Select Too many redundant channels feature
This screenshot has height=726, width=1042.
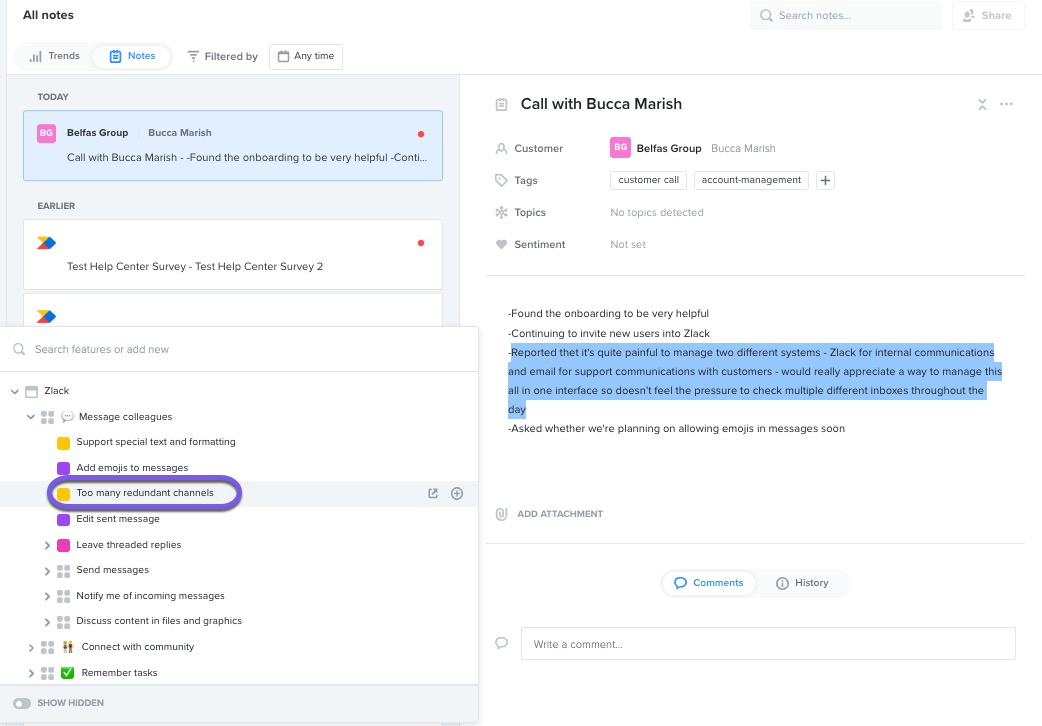[x=145, y=493]
